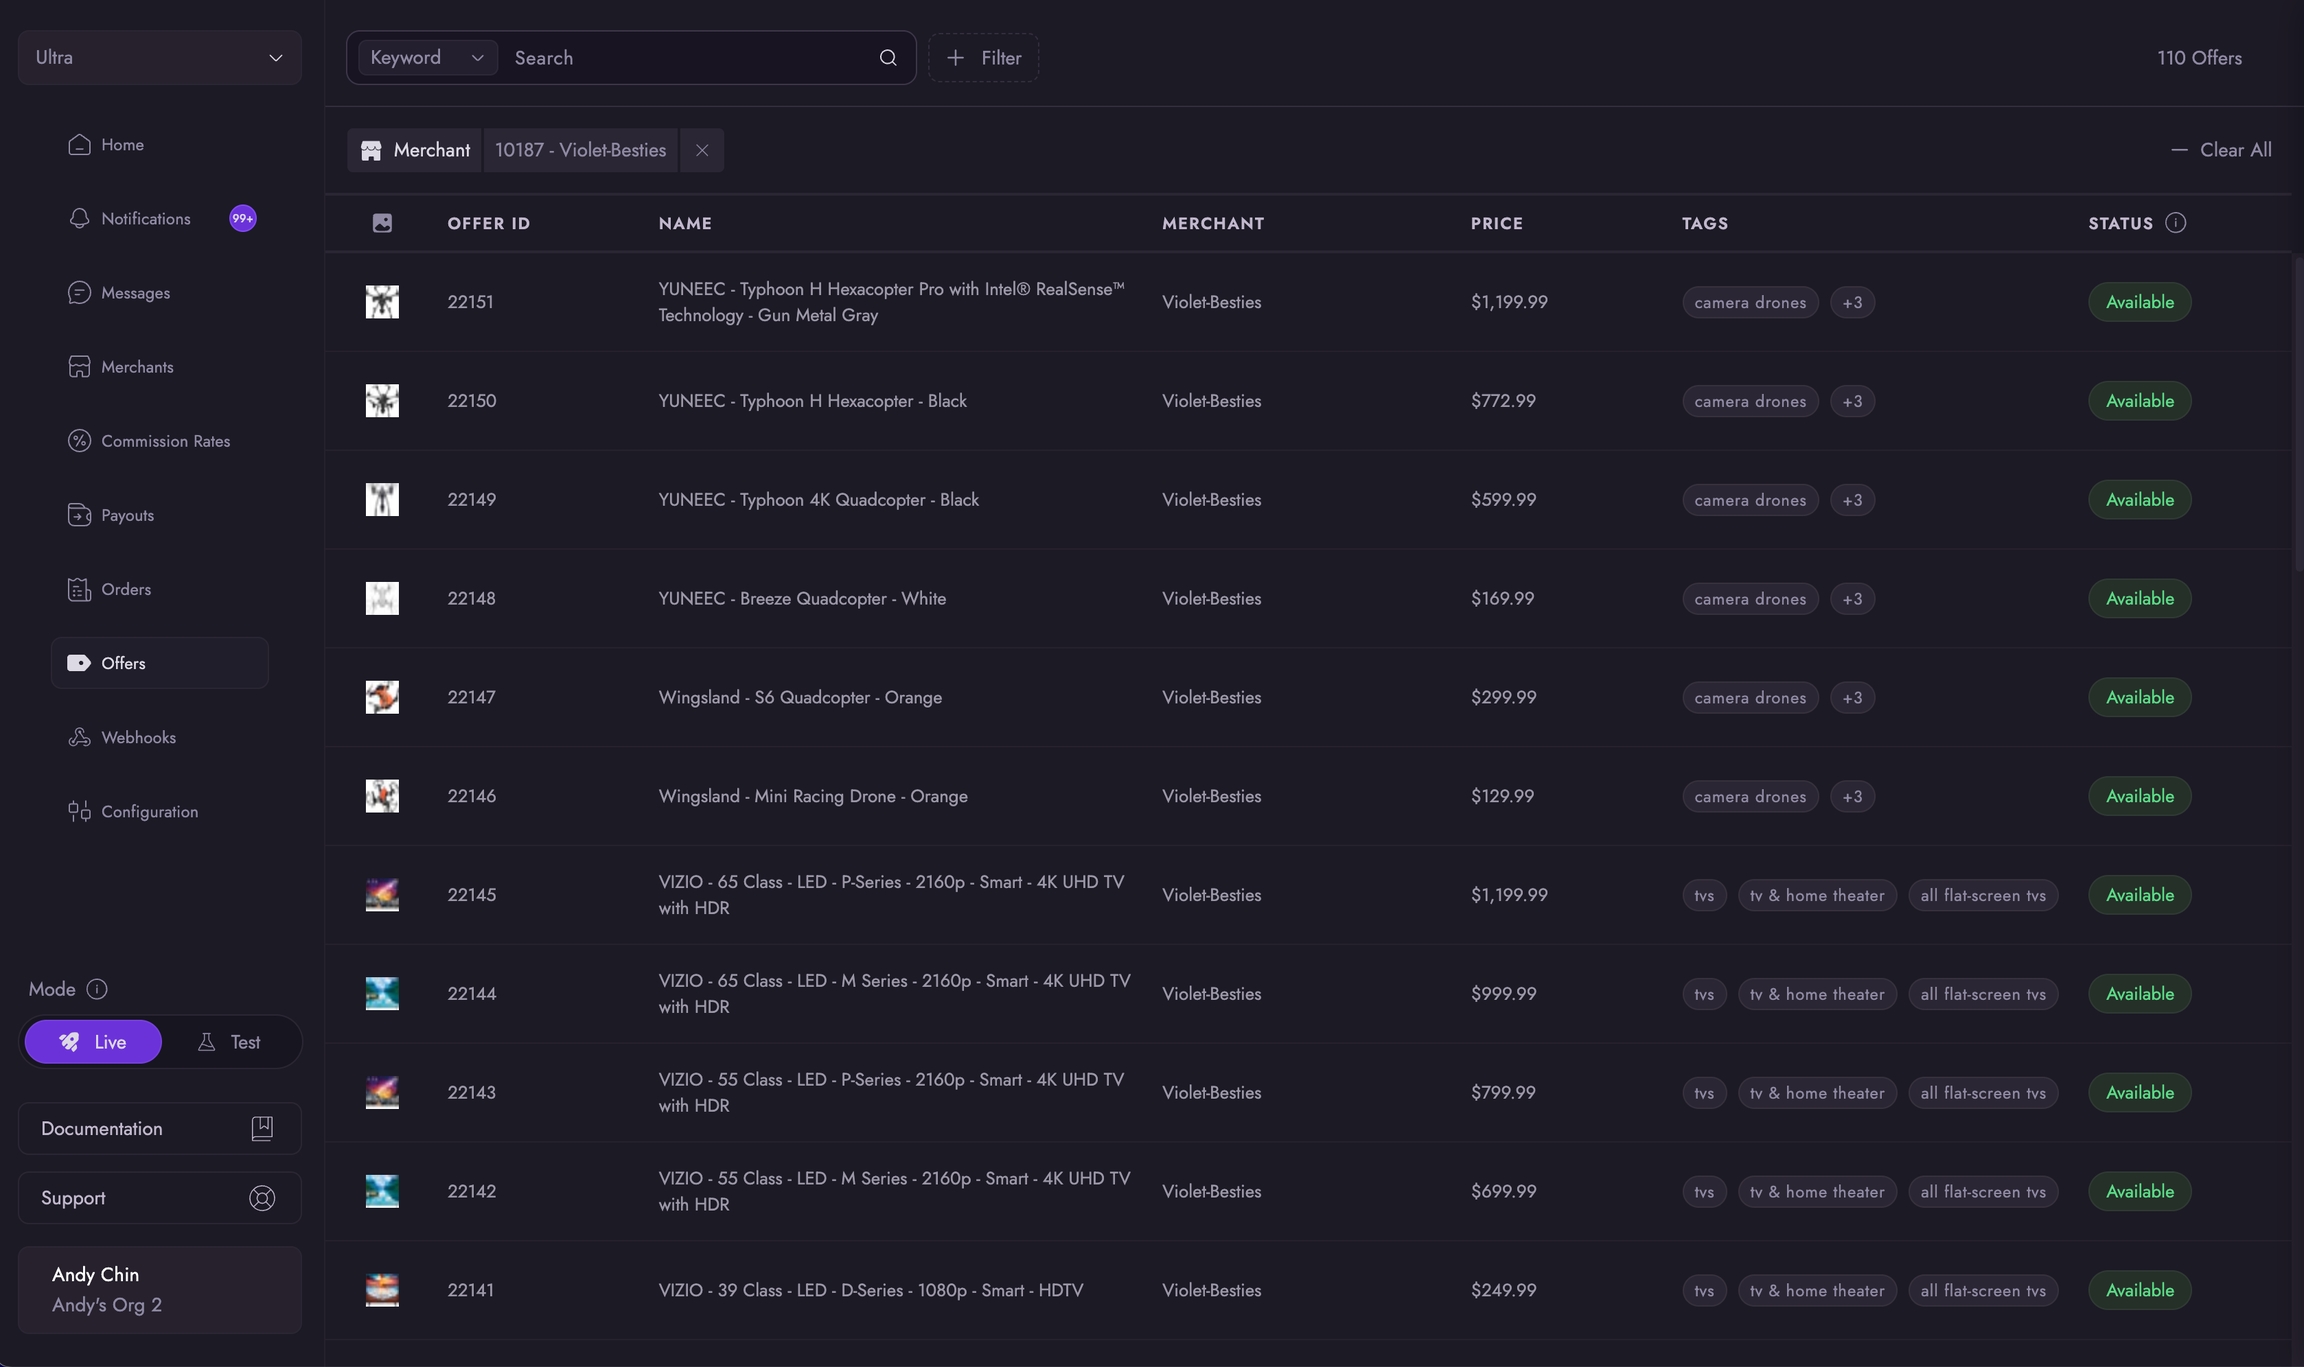Go to Commission Rates in the sidebar

coord(165,441)
